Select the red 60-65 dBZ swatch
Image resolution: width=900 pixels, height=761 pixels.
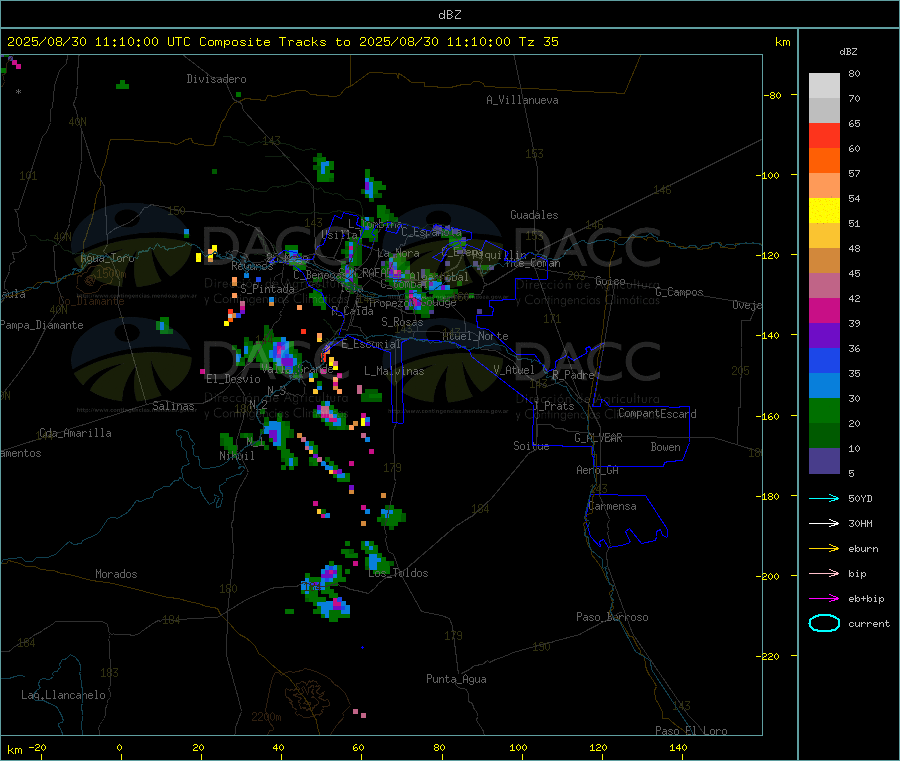point(824,135)
